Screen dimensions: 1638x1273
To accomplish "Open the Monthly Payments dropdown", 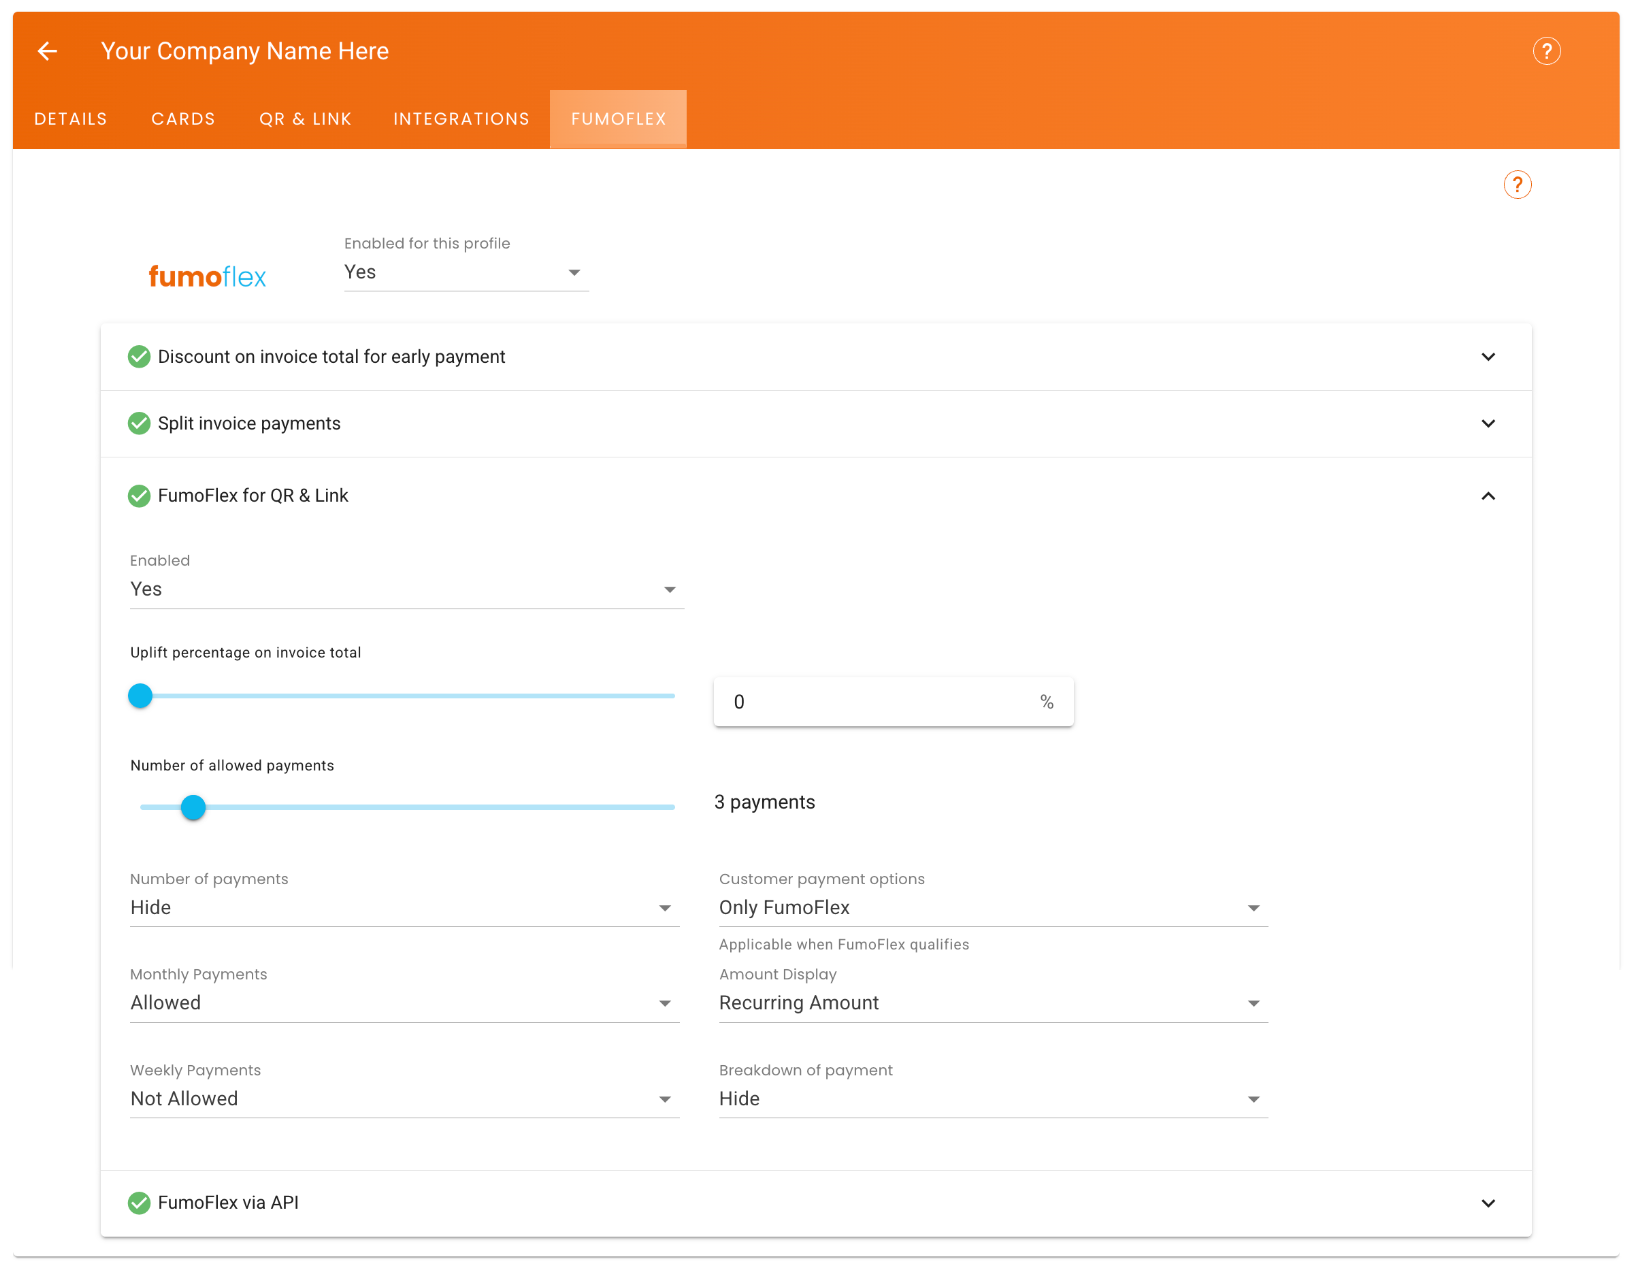I will [405, 1003].
